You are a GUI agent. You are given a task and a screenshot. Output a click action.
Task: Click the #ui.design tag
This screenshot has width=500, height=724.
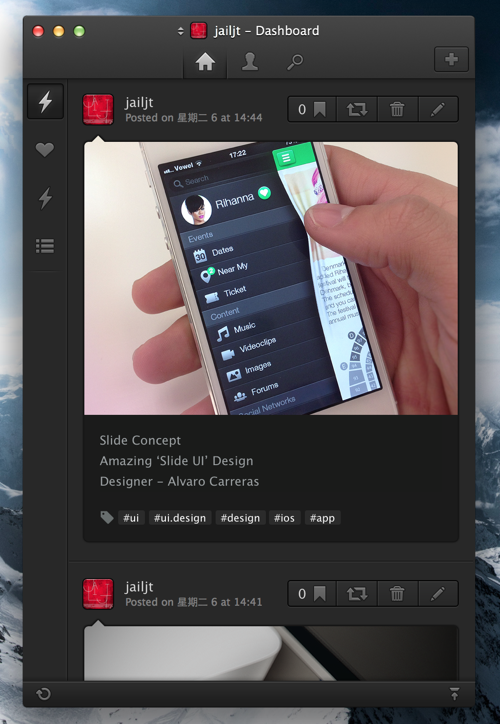[180, 518]
